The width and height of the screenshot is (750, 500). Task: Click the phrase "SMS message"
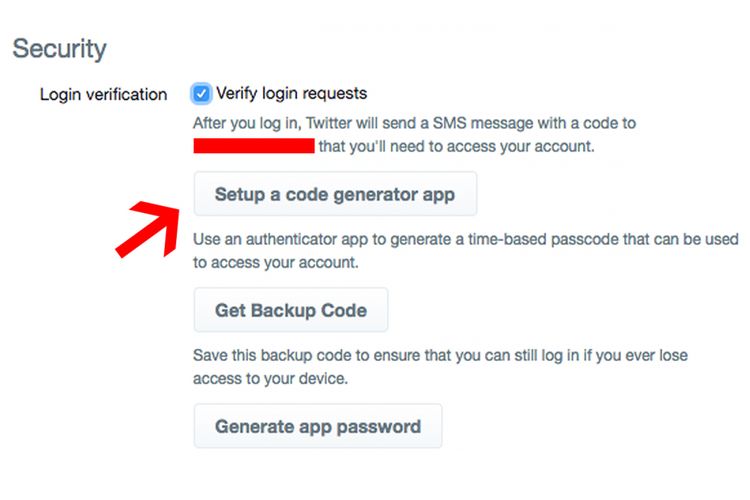474,123
